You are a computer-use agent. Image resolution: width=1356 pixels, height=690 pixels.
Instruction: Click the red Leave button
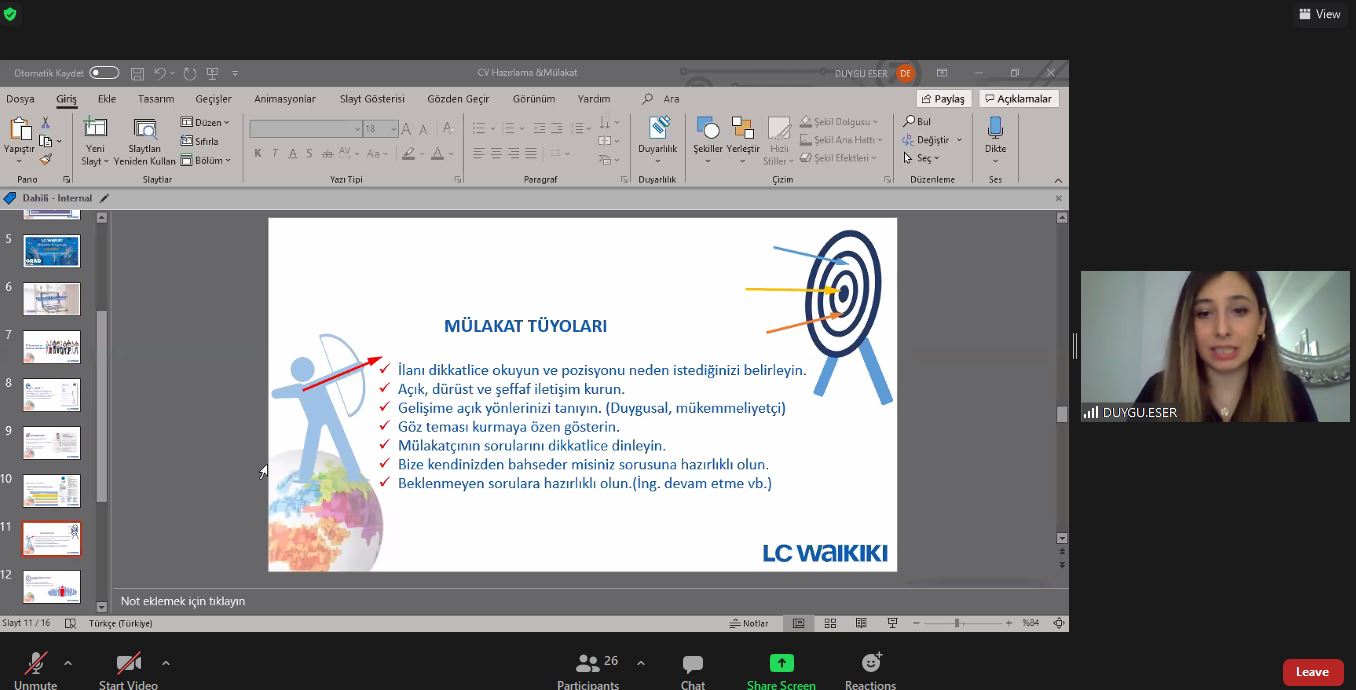[1312, 672]
